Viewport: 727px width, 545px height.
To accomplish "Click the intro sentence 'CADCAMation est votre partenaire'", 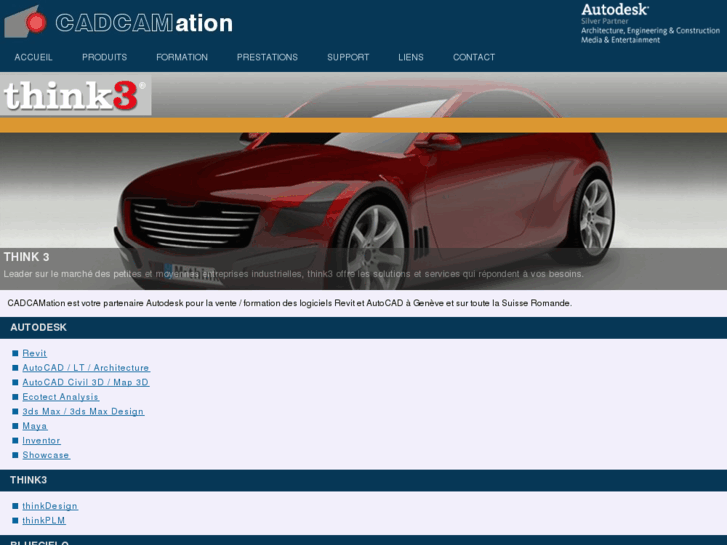I will tap(289, 303).
